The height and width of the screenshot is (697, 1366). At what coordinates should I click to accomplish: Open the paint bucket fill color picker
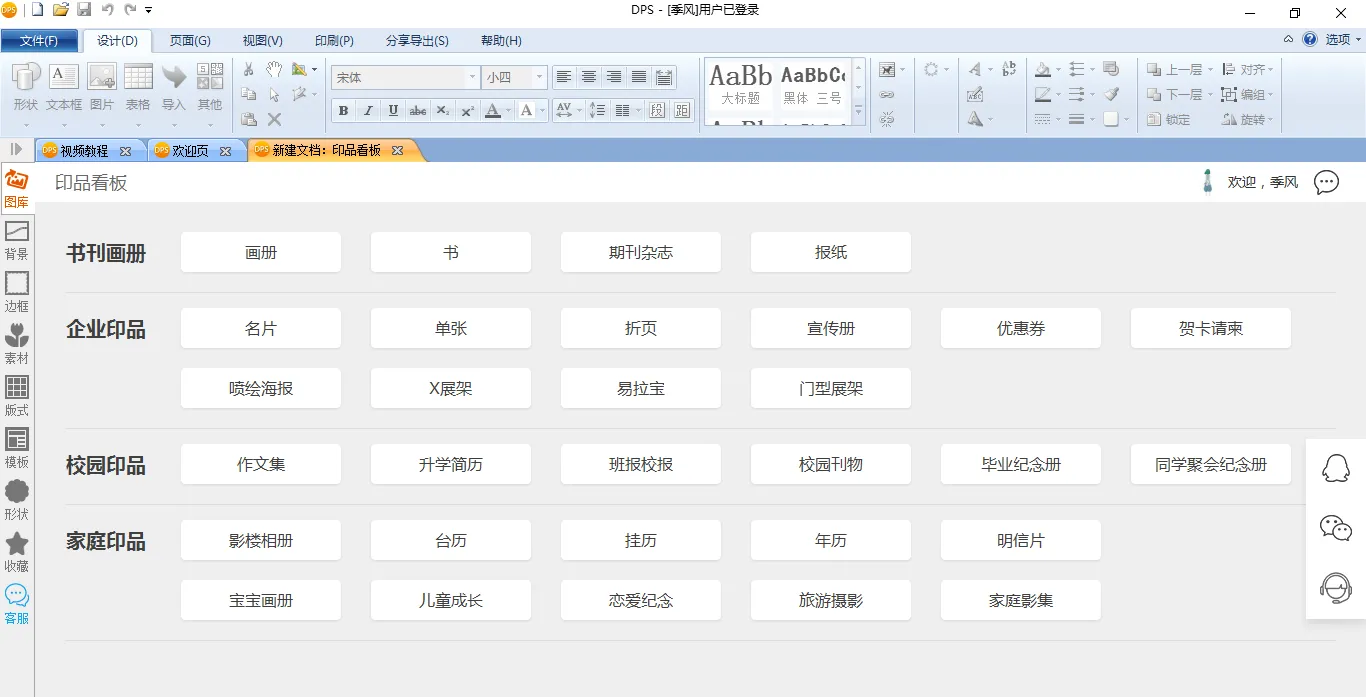point(1044,70)
